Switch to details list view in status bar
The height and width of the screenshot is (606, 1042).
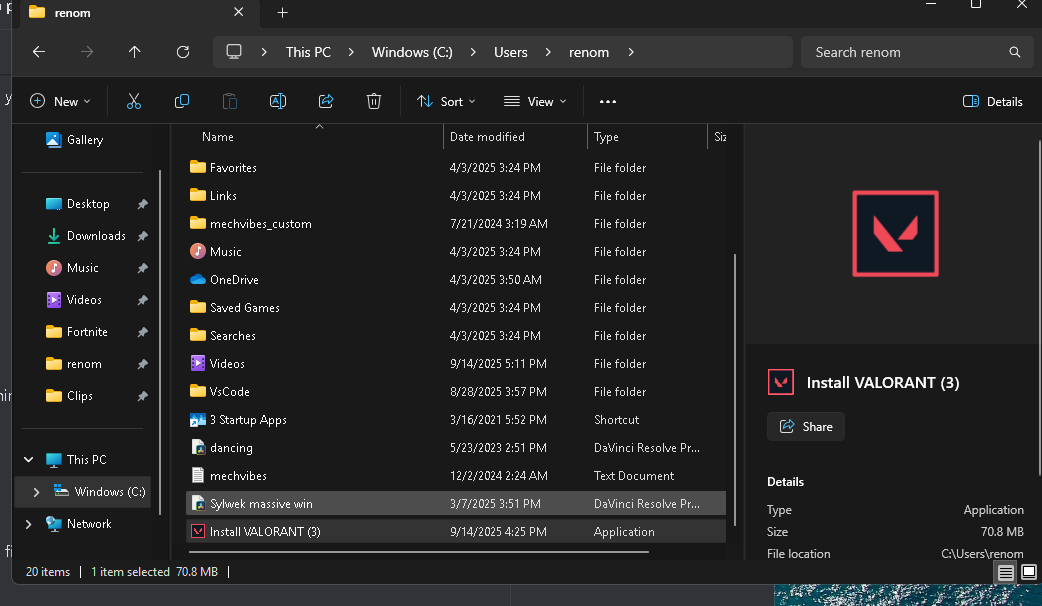click(1005, 572)
